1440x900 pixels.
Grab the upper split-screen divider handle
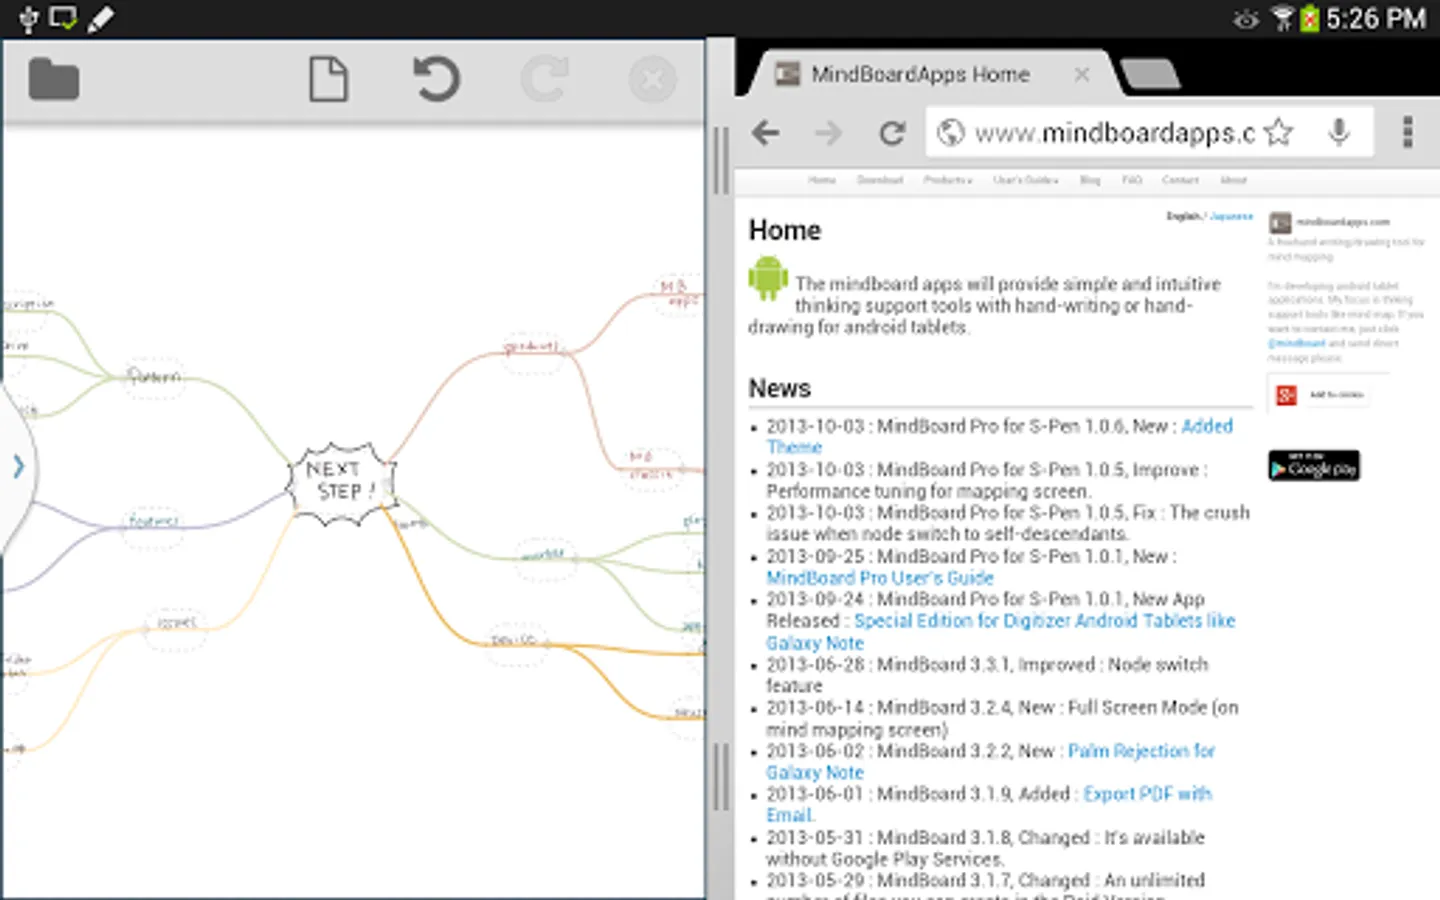pos(720,160)
